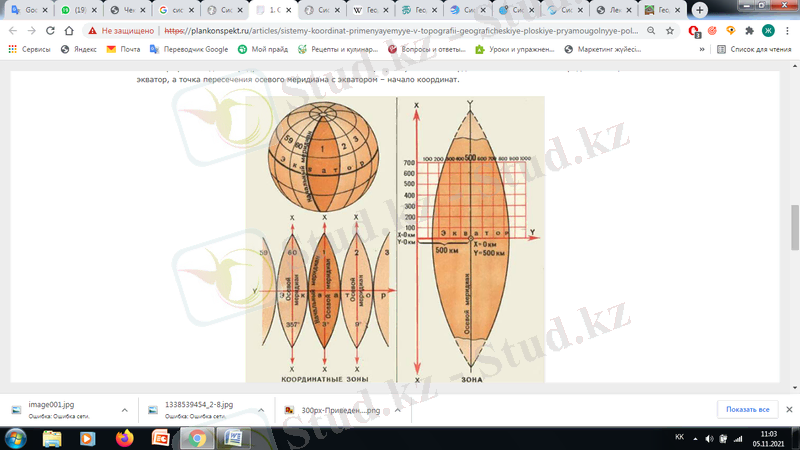Open a new tab with plus button
The height and width of the screenshot is (450, 800).
coord(699,9)
